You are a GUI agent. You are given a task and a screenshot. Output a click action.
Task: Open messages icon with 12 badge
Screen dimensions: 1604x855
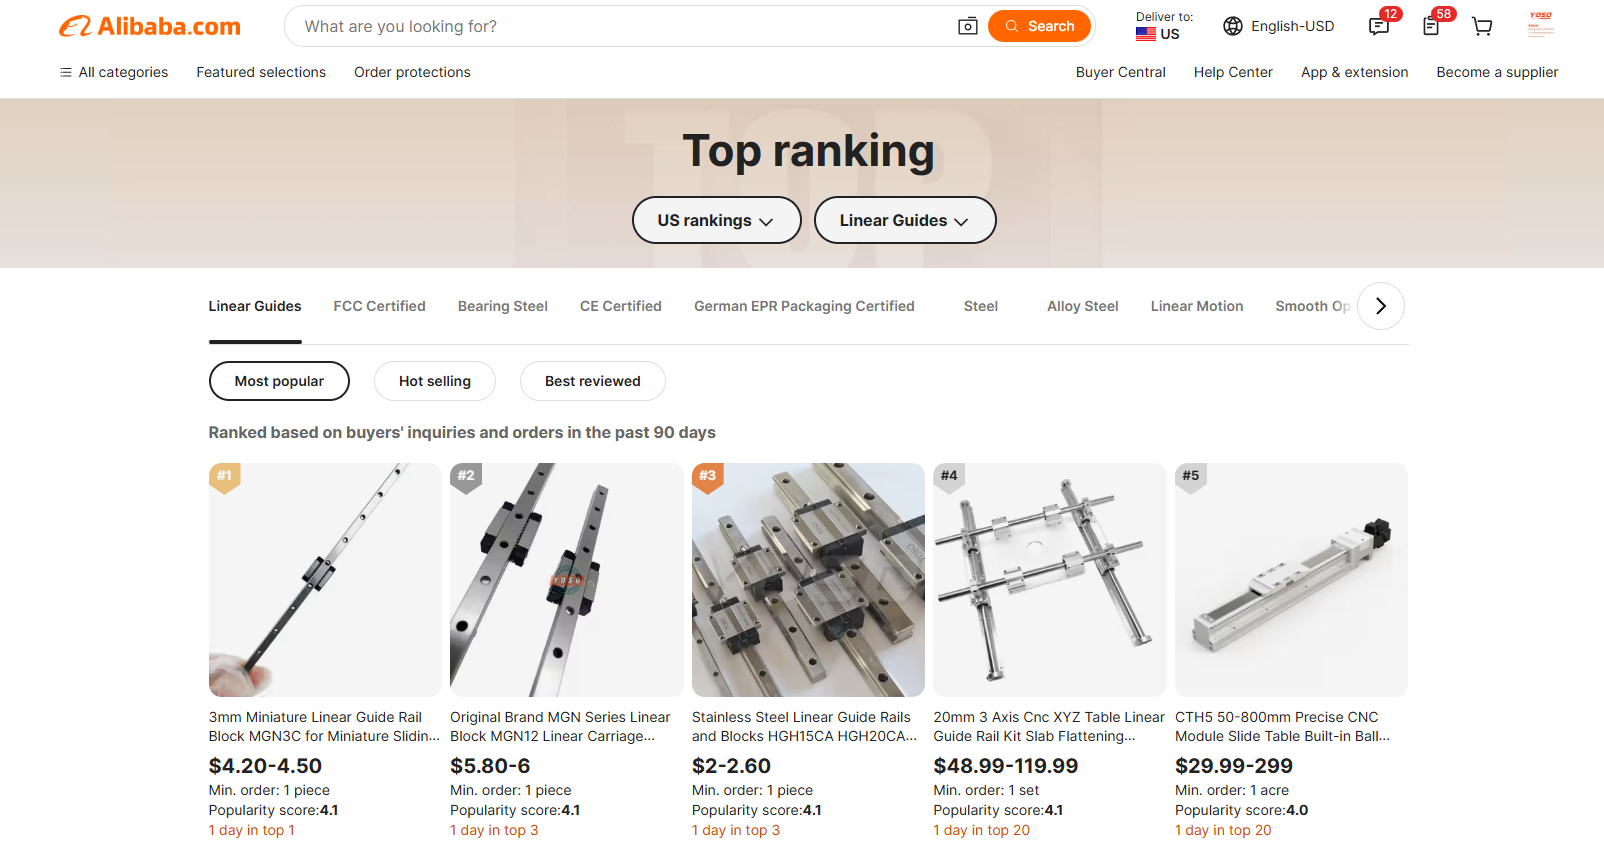1379,27
